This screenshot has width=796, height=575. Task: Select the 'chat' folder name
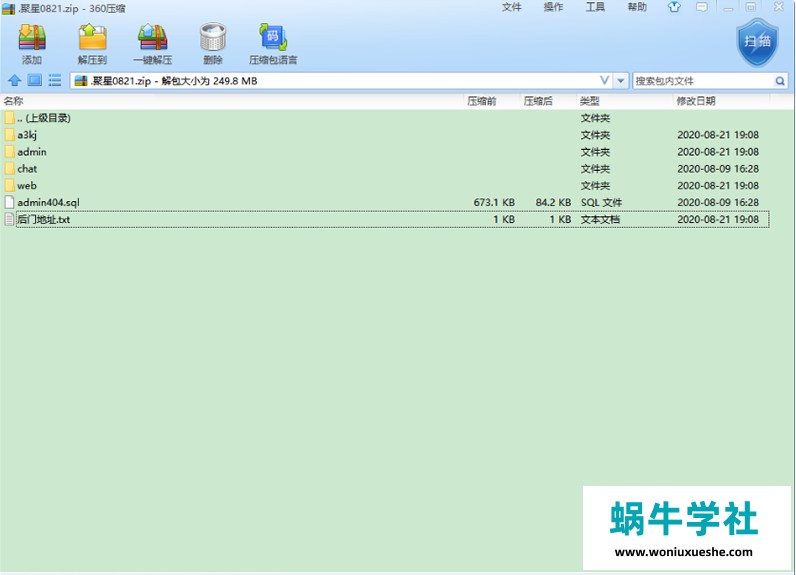[x=27, y=168]
